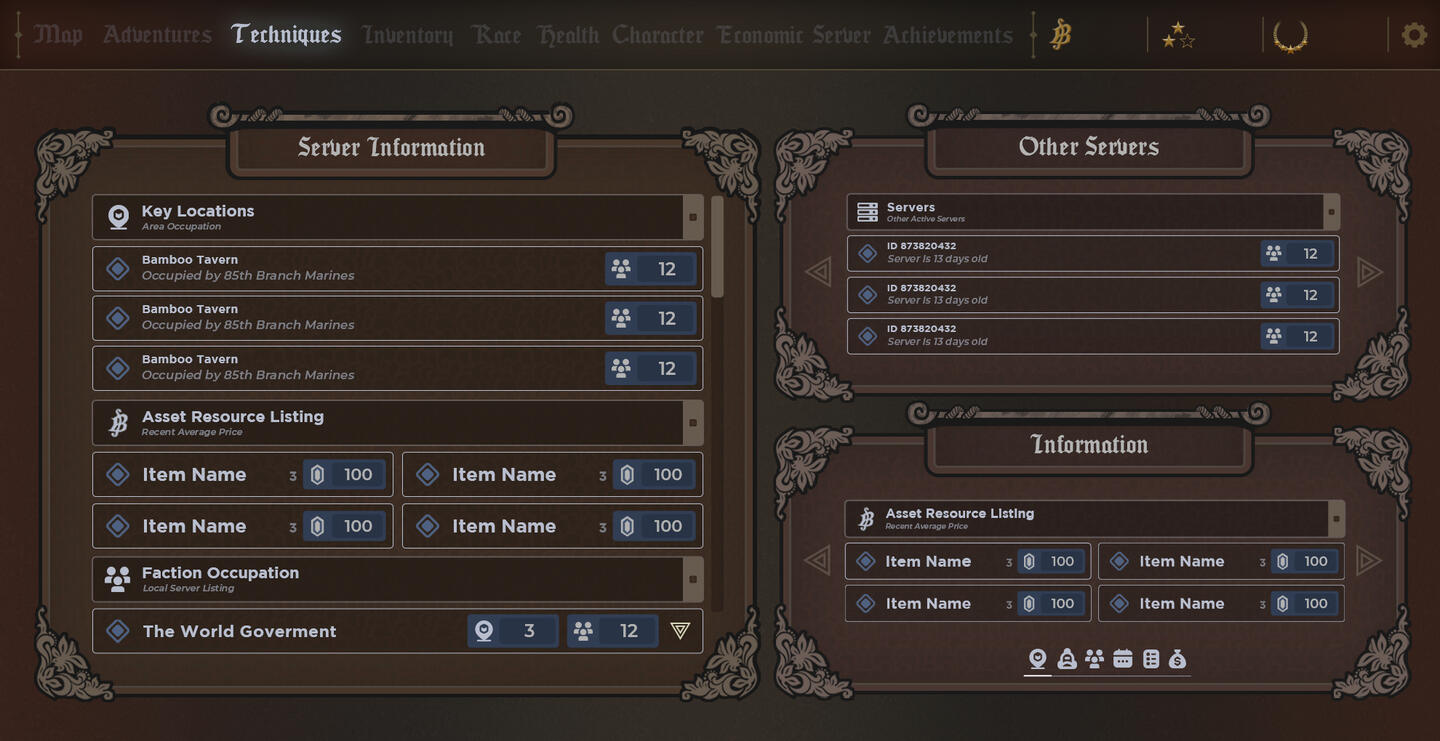
Task: Select the location pin icon in Information panel
Action: coord(1037,659)
